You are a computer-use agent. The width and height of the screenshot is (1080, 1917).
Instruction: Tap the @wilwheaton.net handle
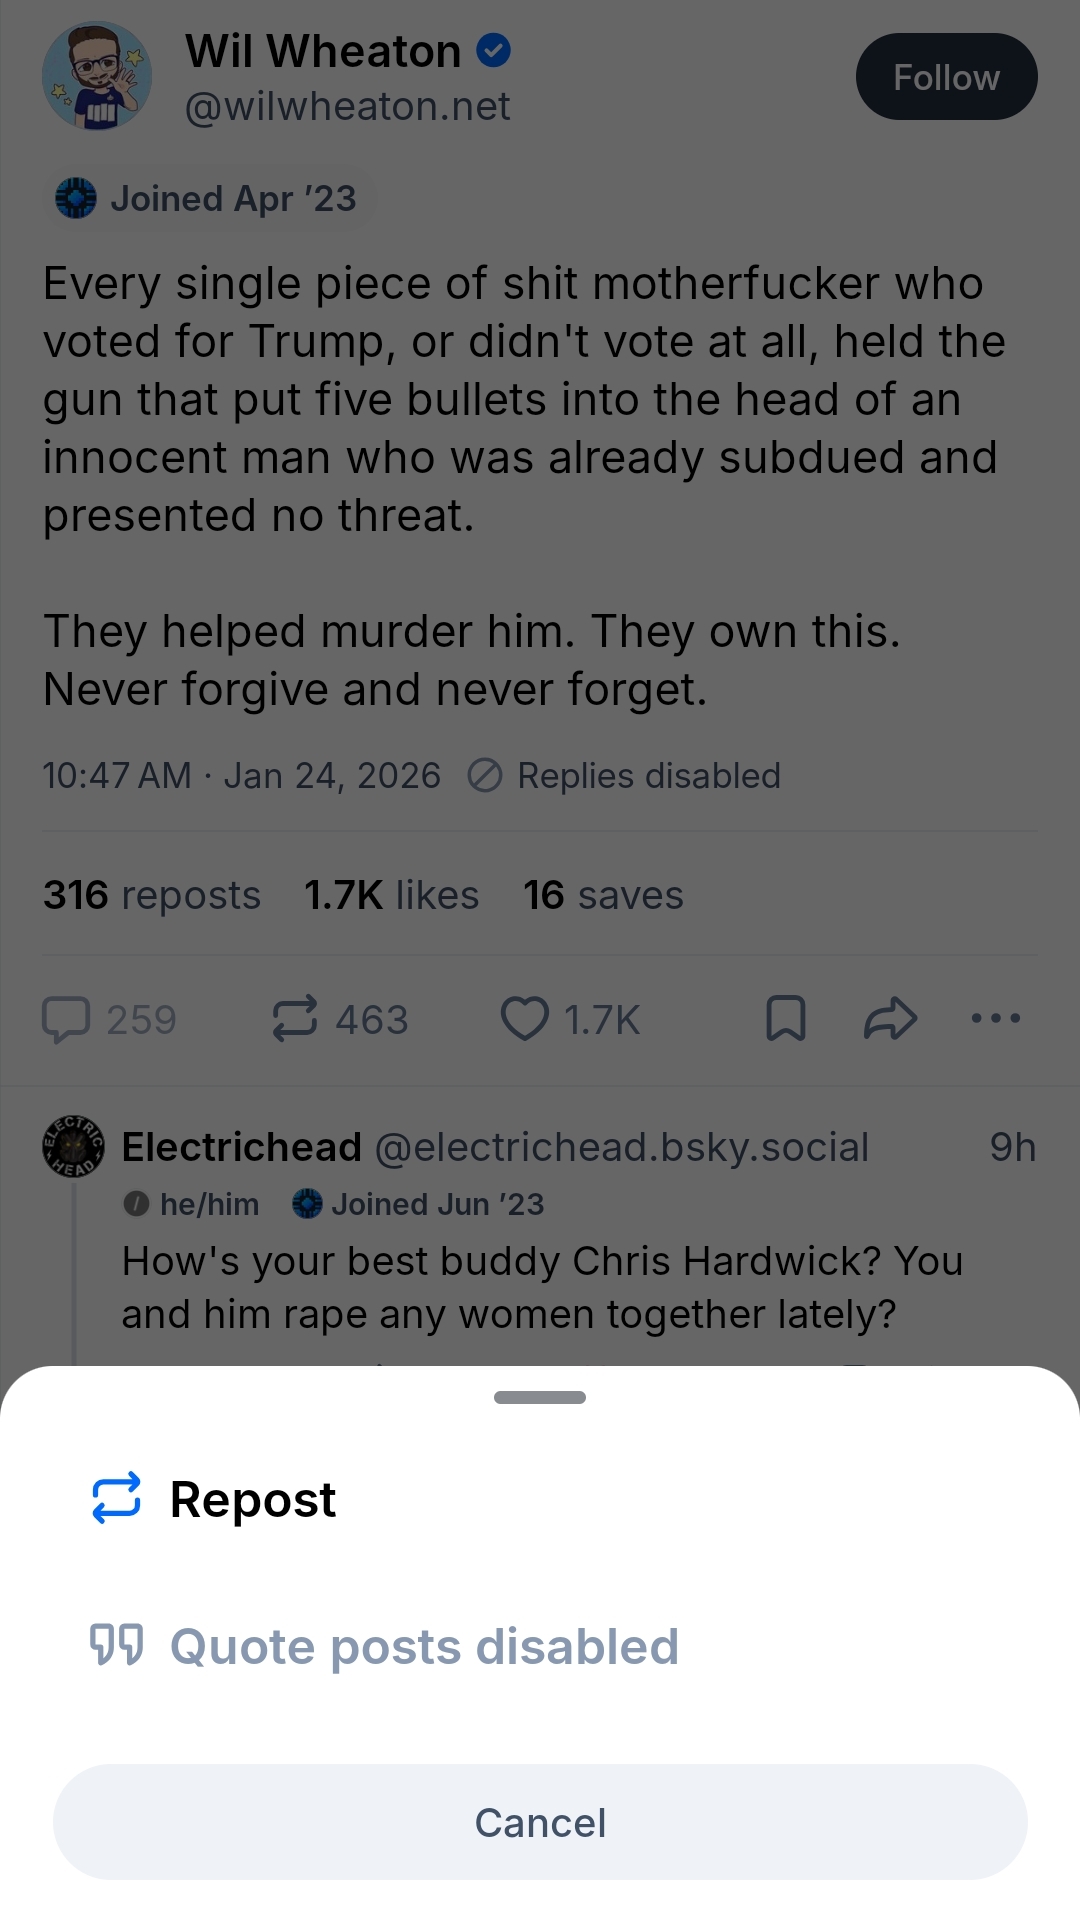pos(348,106)
